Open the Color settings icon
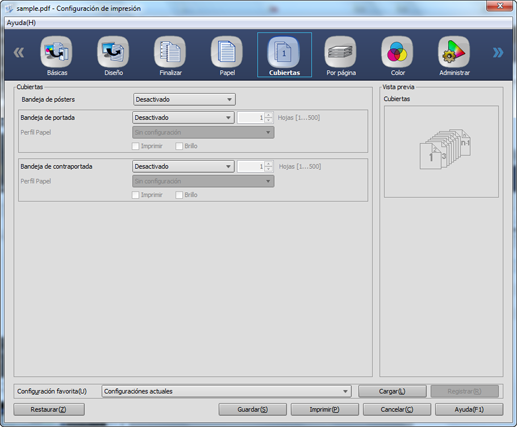The width and height of the screenshot is (517, 427). point(397,56)
